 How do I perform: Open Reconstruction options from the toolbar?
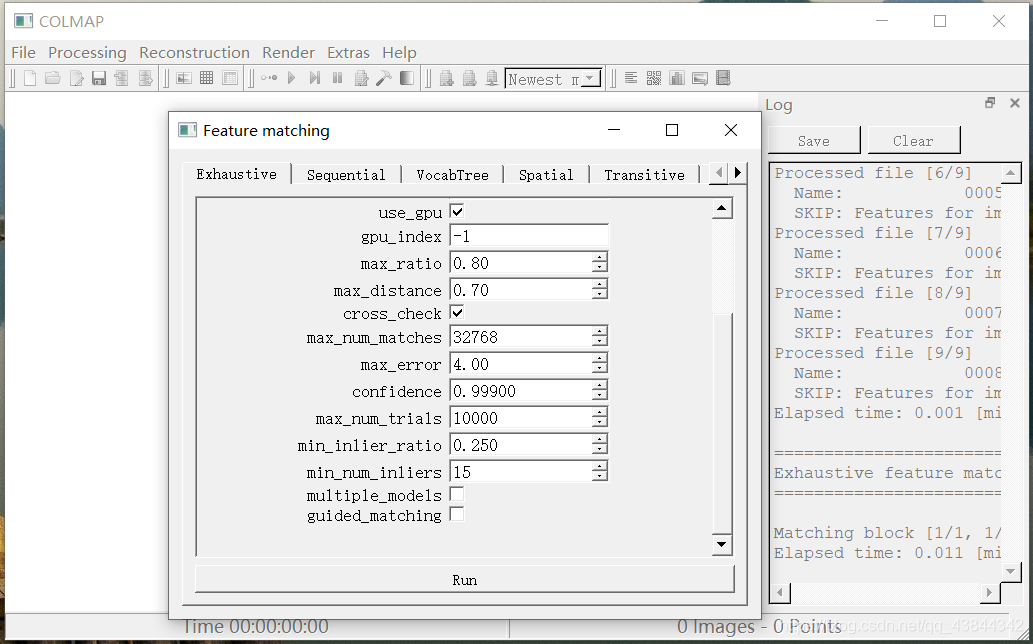[x=361, y=78]
